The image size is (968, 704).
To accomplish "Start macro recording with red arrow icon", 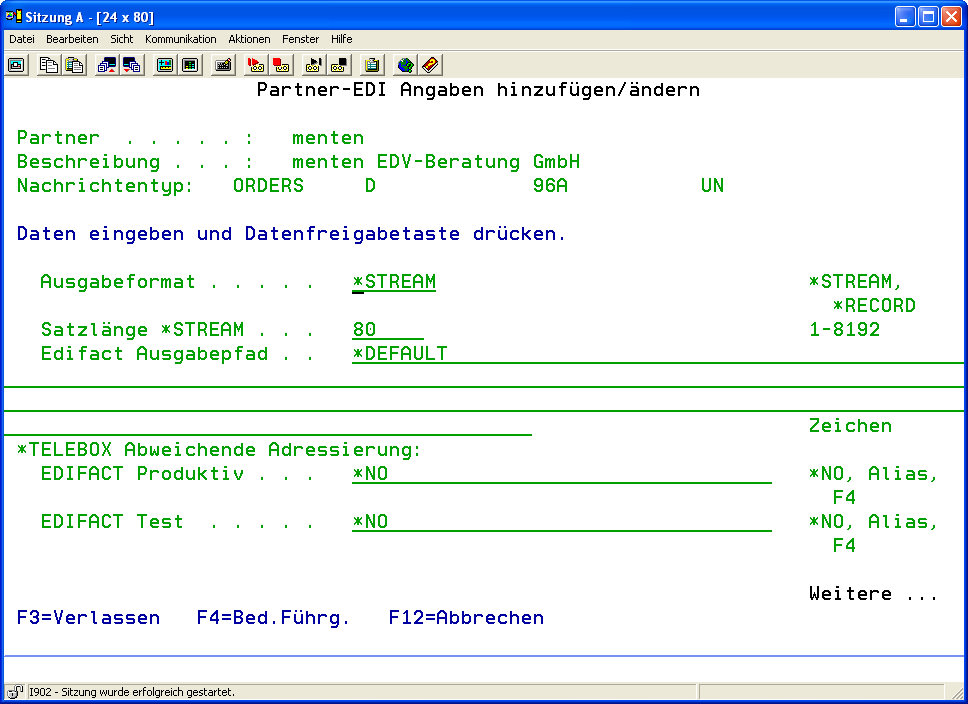I will pyautogui.click(x=256, y=65).
